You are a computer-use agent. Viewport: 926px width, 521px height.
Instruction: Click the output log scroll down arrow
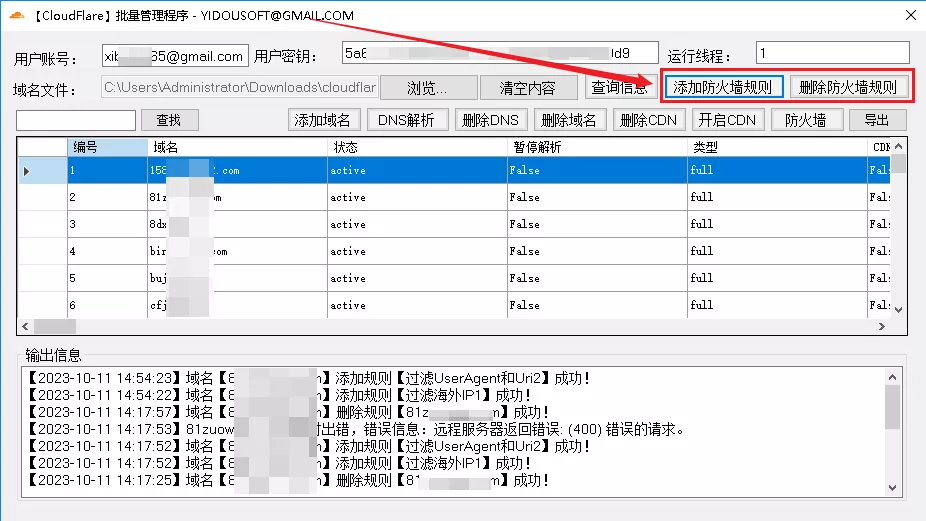(x=892, y=488)
